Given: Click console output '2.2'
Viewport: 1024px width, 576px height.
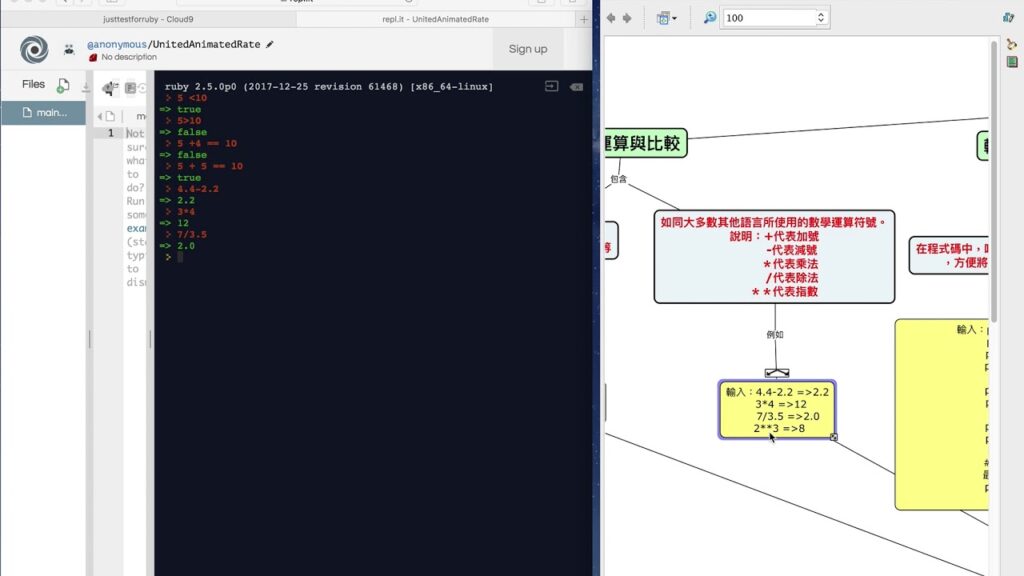Looking at the screenshot, I should (186, 200).
